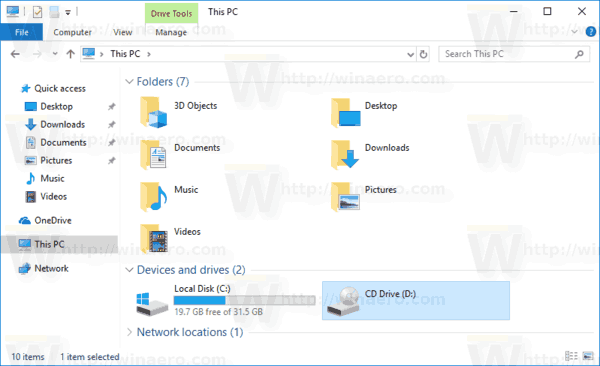
Task: Open the Videos folder icon in Folders
Action: coord(153,239)
